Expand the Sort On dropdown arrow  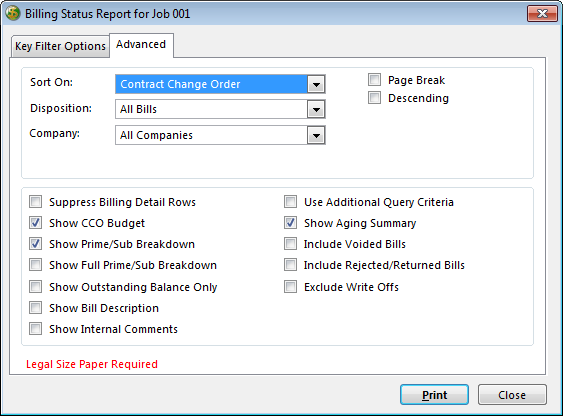click(x=316, y=84)
